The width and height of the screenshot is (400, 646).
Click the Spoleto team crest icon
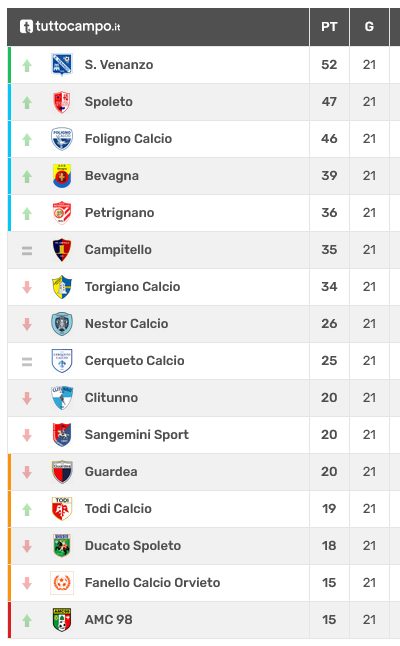(62, 102)
